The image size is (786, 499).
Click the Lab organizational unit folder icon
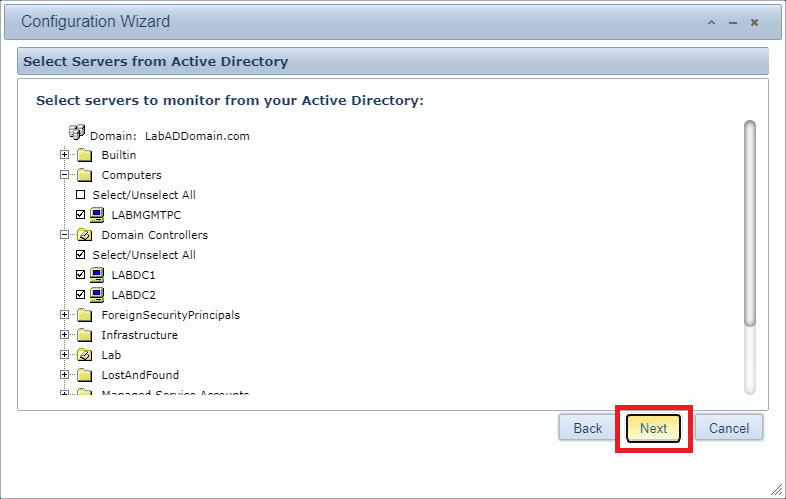coord(84,355)
